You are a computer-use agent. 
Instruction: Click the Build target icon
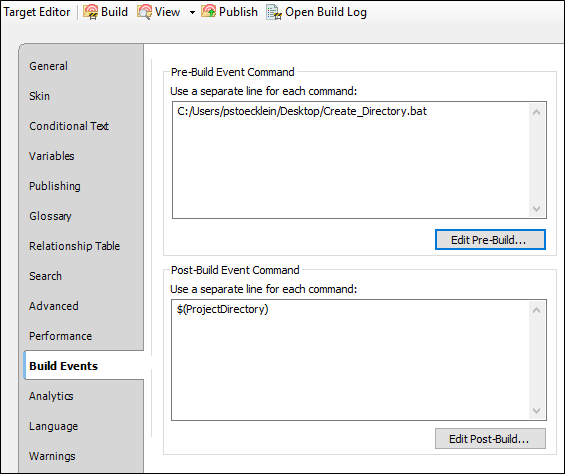[x=90, y=12]
